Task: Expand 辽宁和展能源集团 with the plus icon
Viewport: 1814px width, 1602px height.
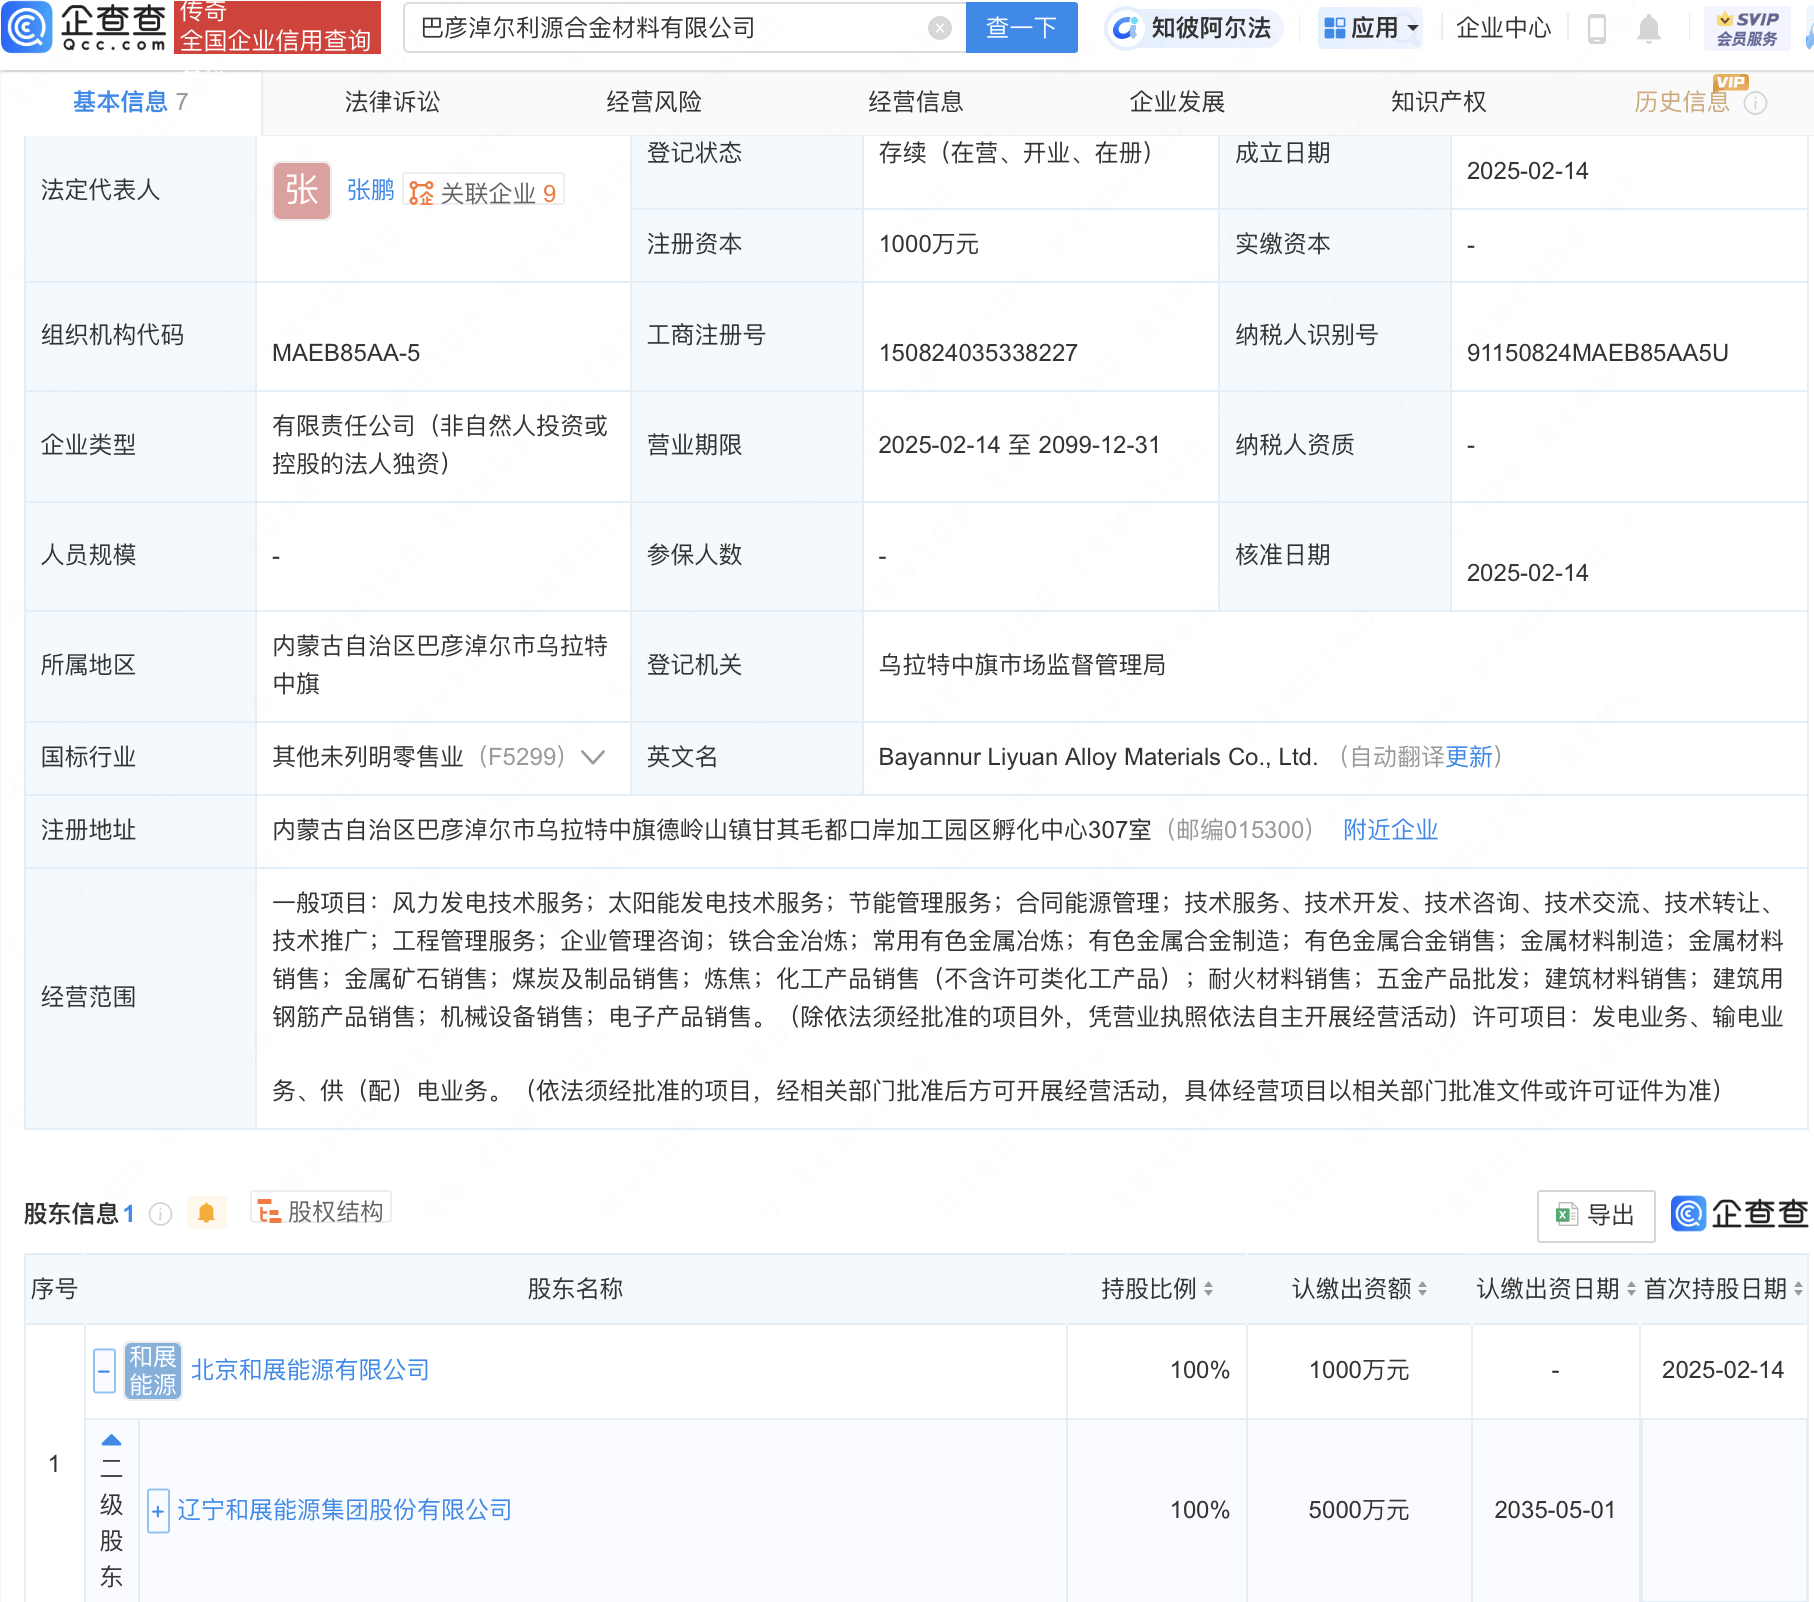Action: pos(158,1510)
